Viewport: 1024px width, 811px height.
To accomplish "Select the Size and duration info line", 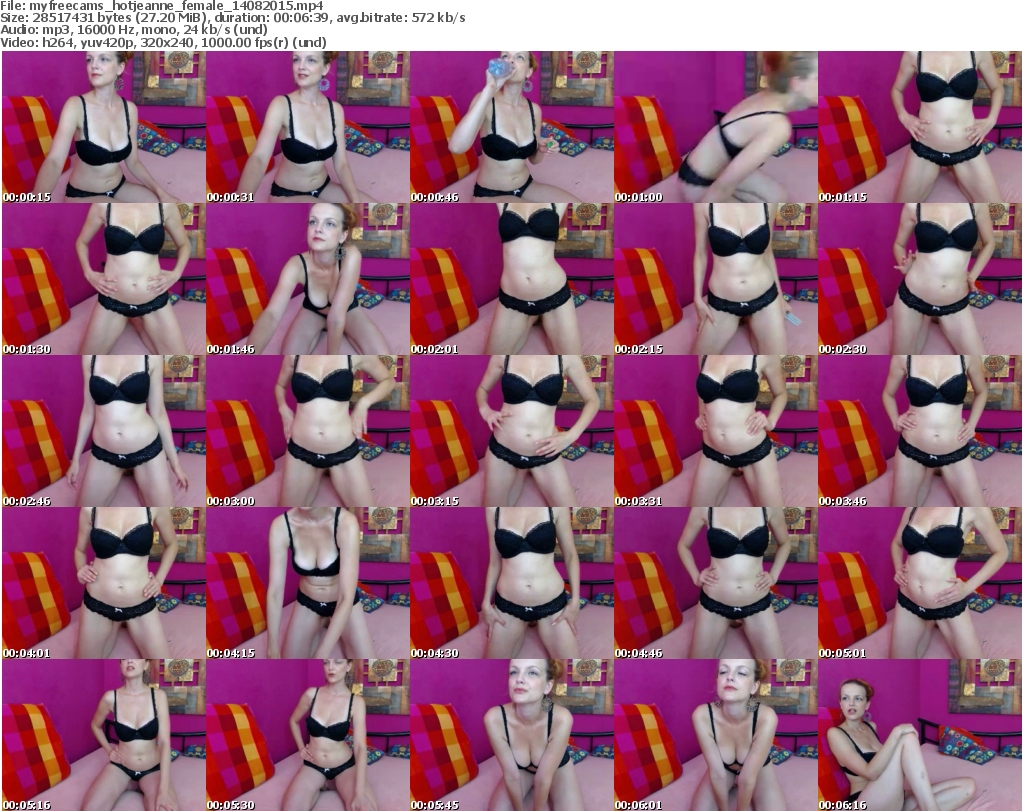I will 233,18.
